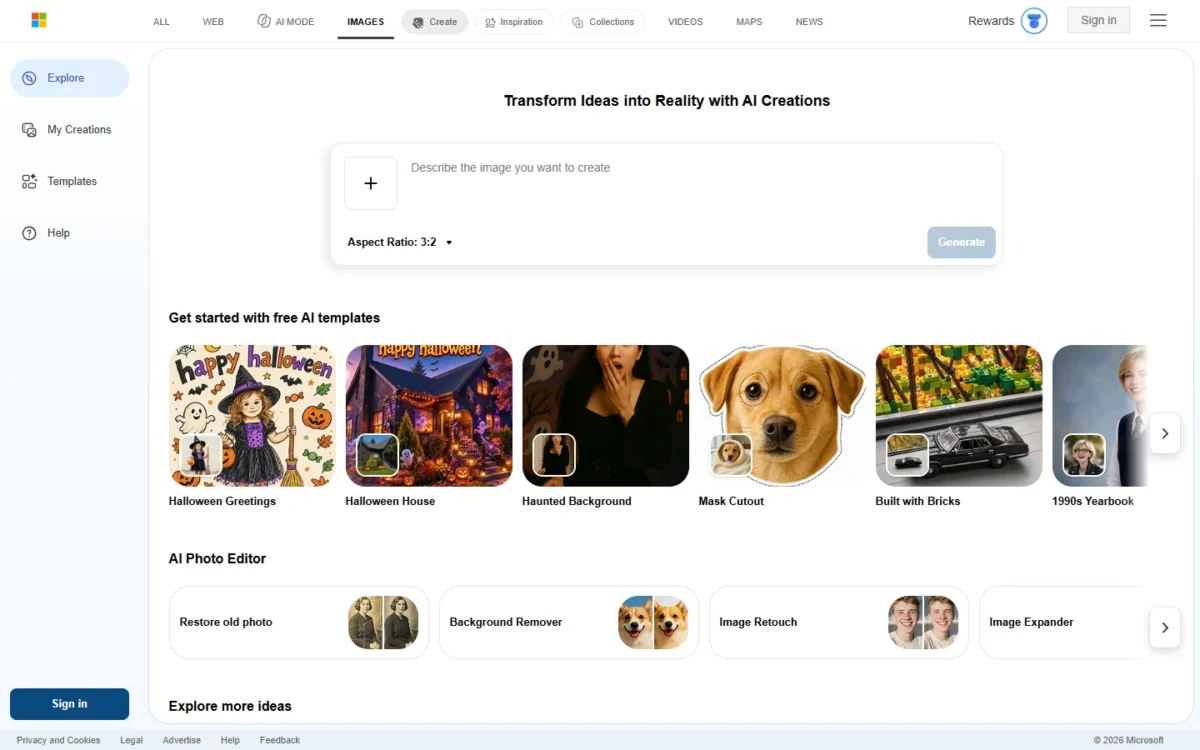Open the Create pill tab
The image size is (1200, 750).
(435, 22)
